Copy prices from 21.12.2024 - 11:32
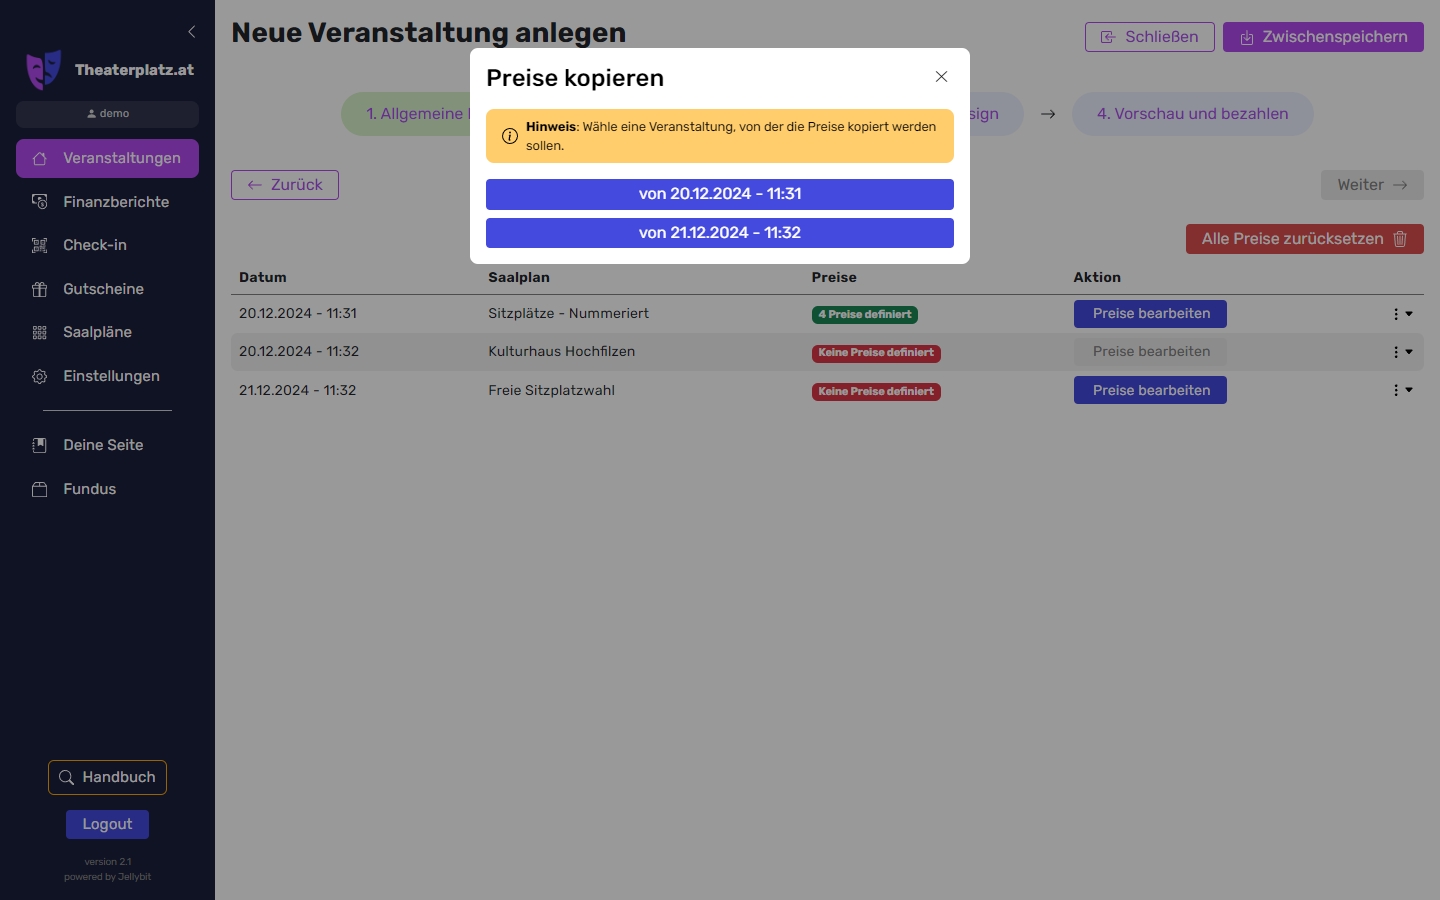Image resolution: width=1440 pixels, height=900 pixels. [x=719, y=233]
